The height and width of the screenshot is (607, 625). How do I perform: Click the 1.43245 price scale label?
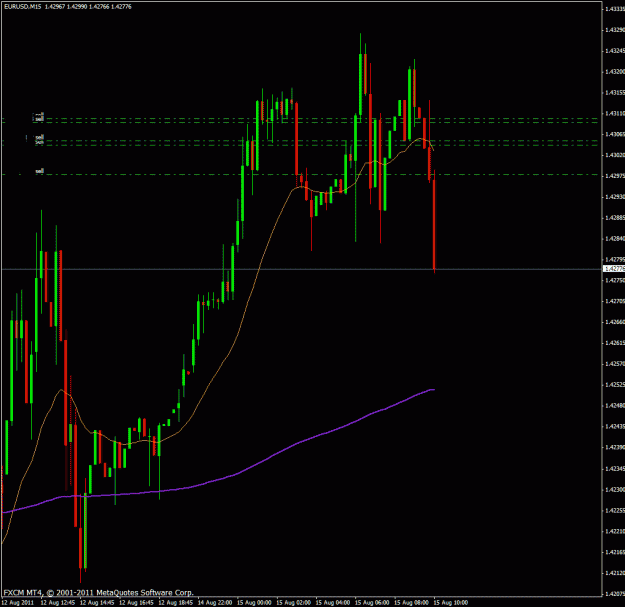[x=615, y=51]
